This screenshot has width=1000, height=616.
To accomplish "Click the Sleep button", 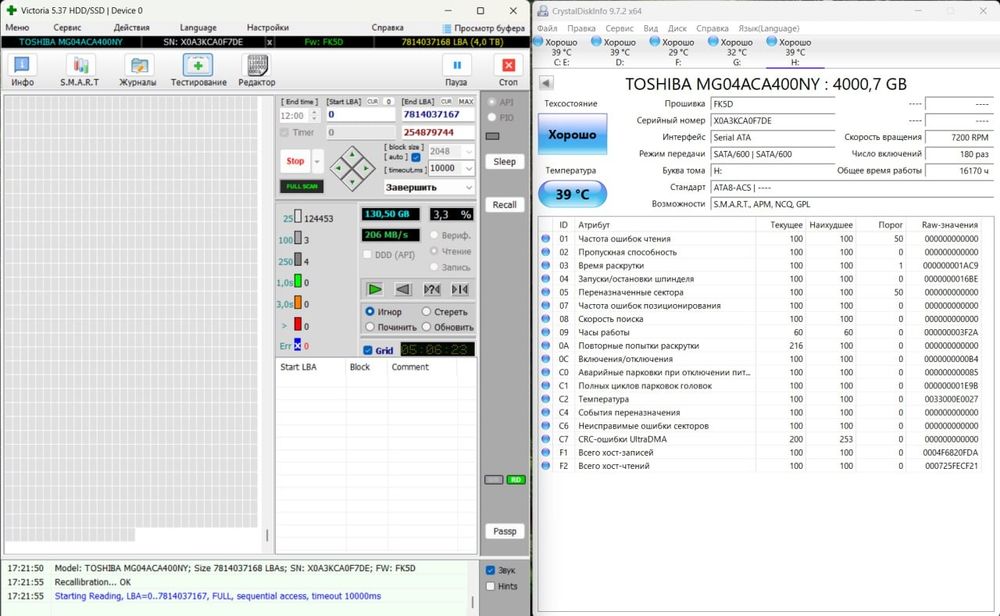I will click(504, 161).
